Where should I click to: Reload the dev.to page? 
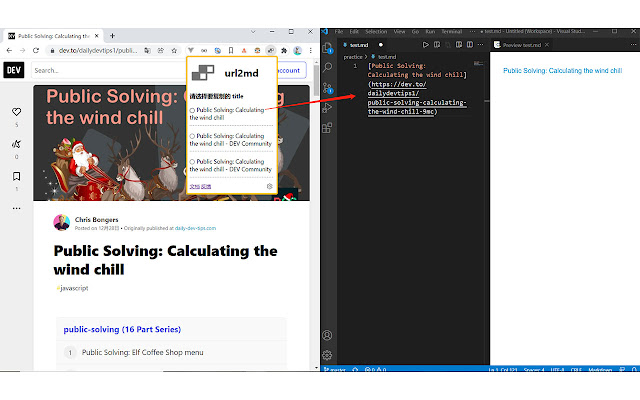coord(36,51)
